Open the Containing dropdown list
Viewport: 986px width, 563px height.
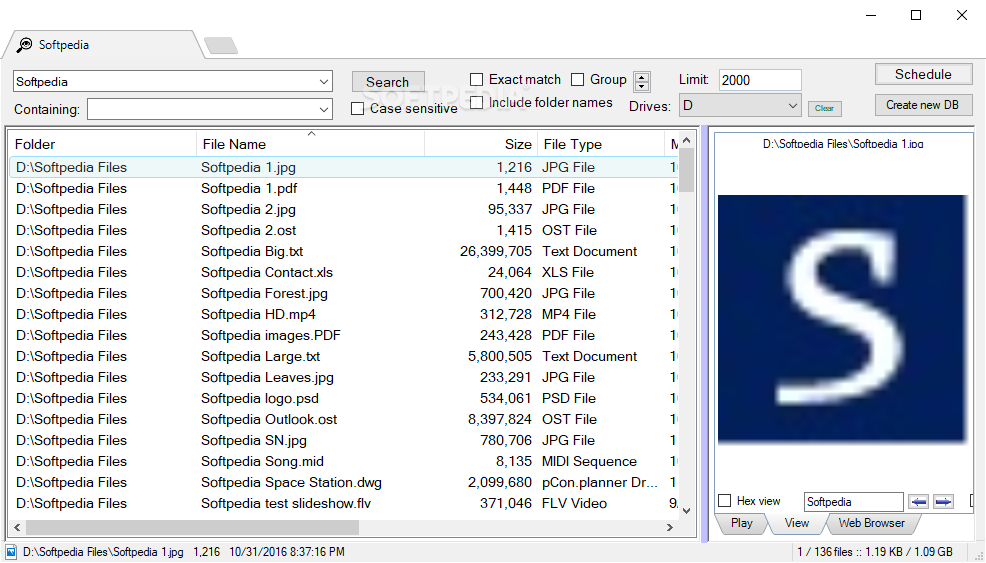coord(324,109)
